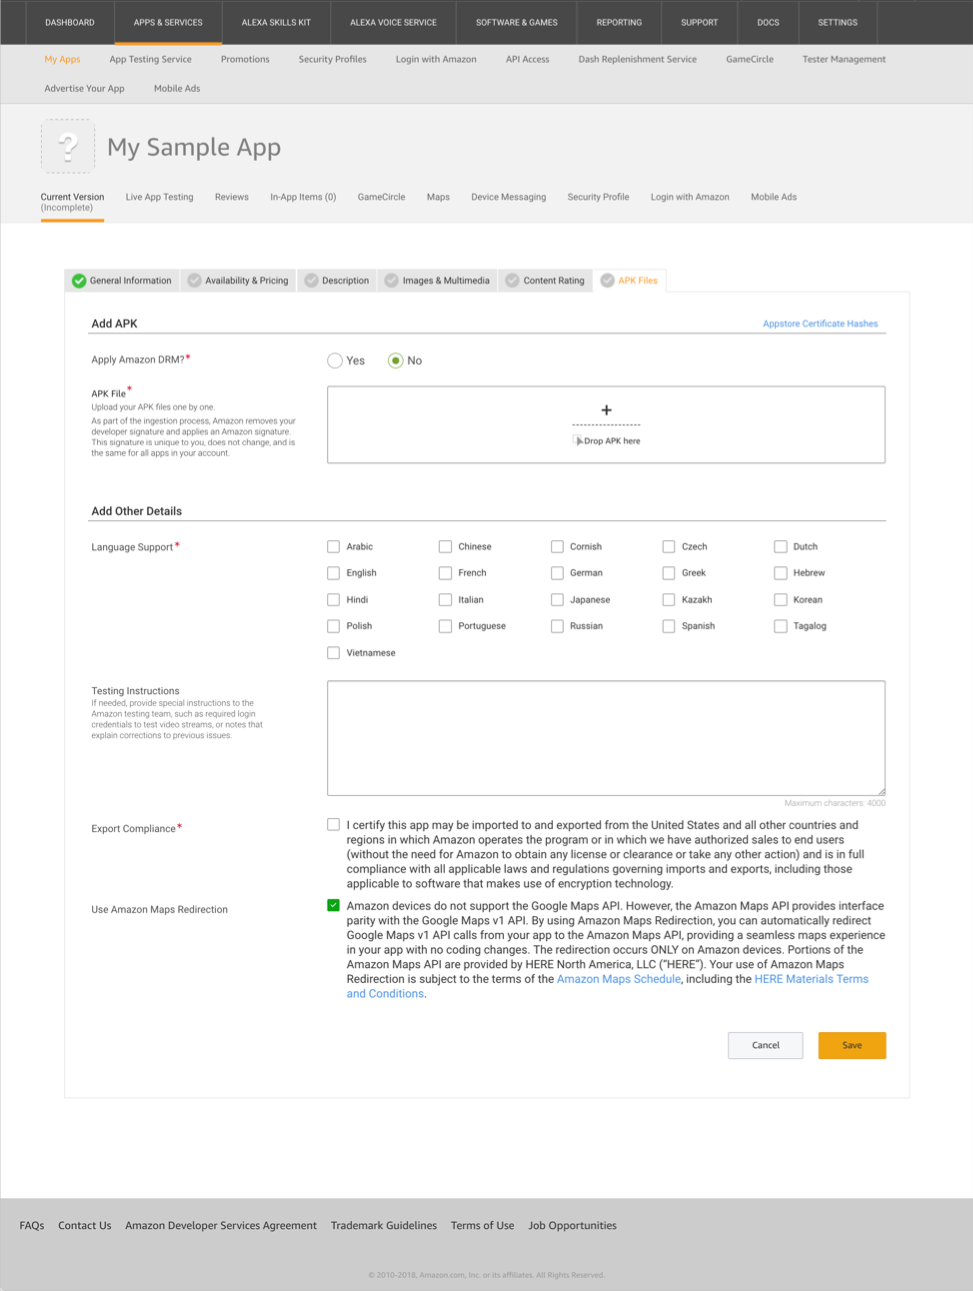973x1291 pixels.
Task: Click checkmark icon on Availability & Pricing tab
Action: point(195,281)
